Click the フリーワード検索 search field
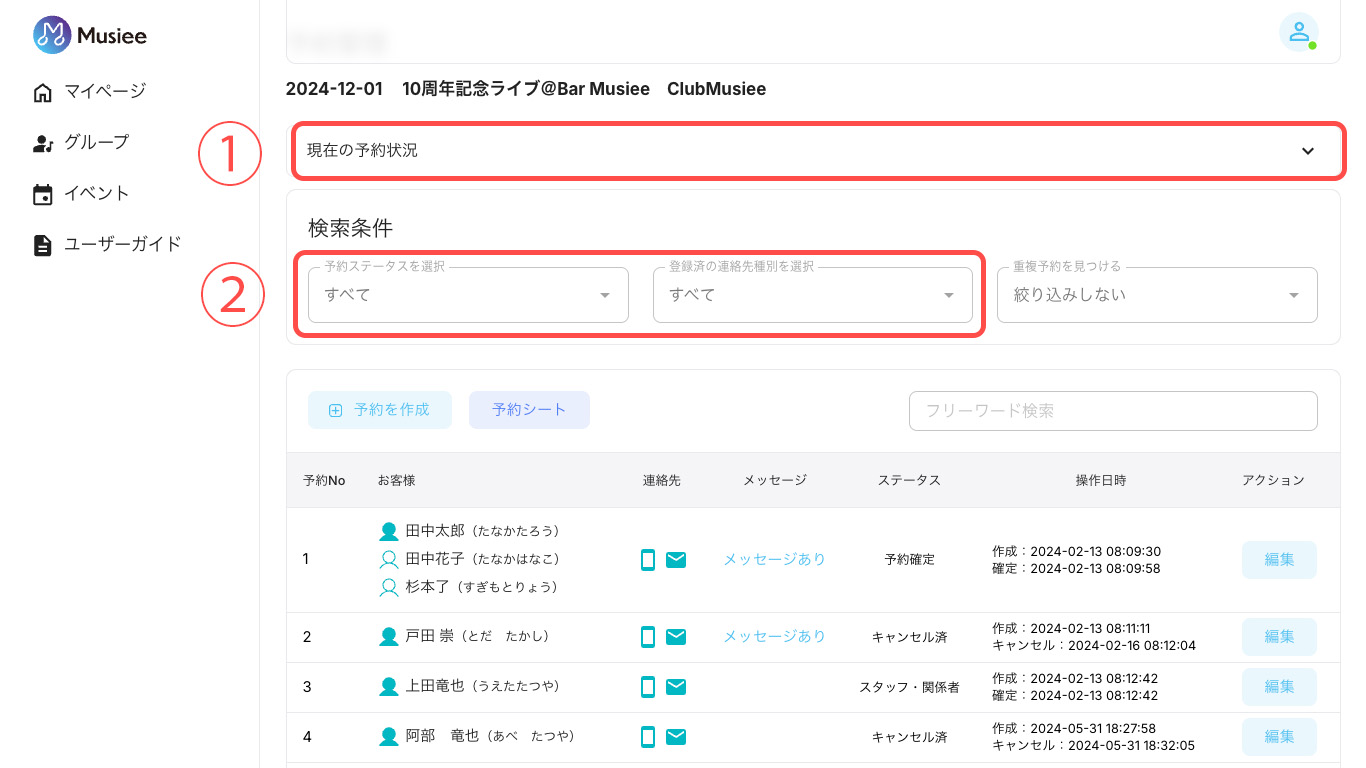The width and height of the screenshot is (1366, 768). coord(1112,411)
